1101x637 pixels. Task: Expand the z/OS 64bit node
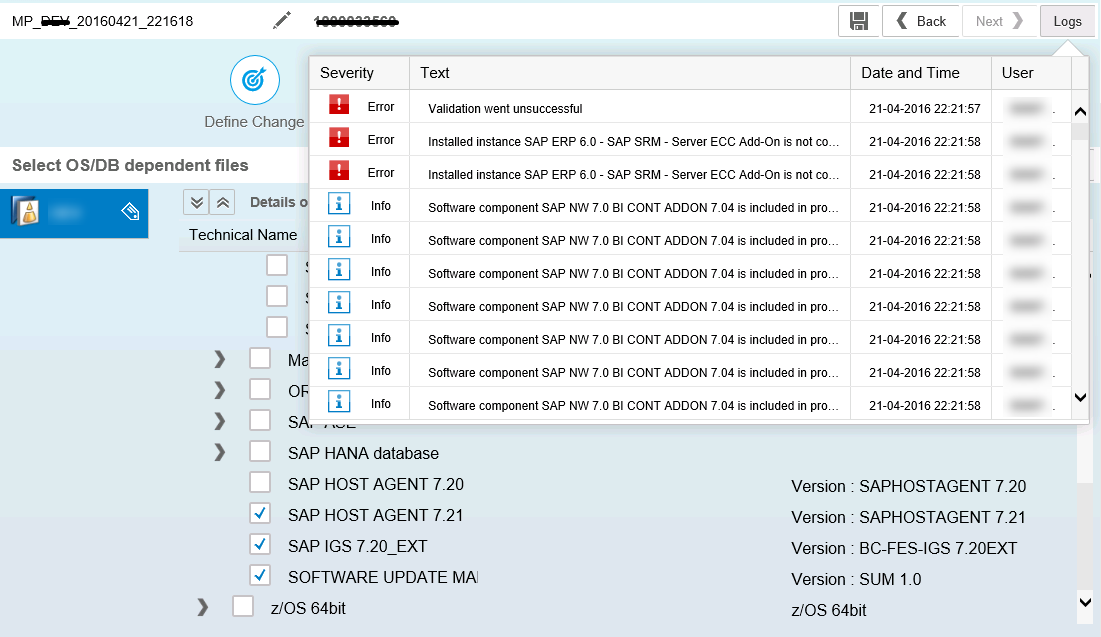click(202, 607)
